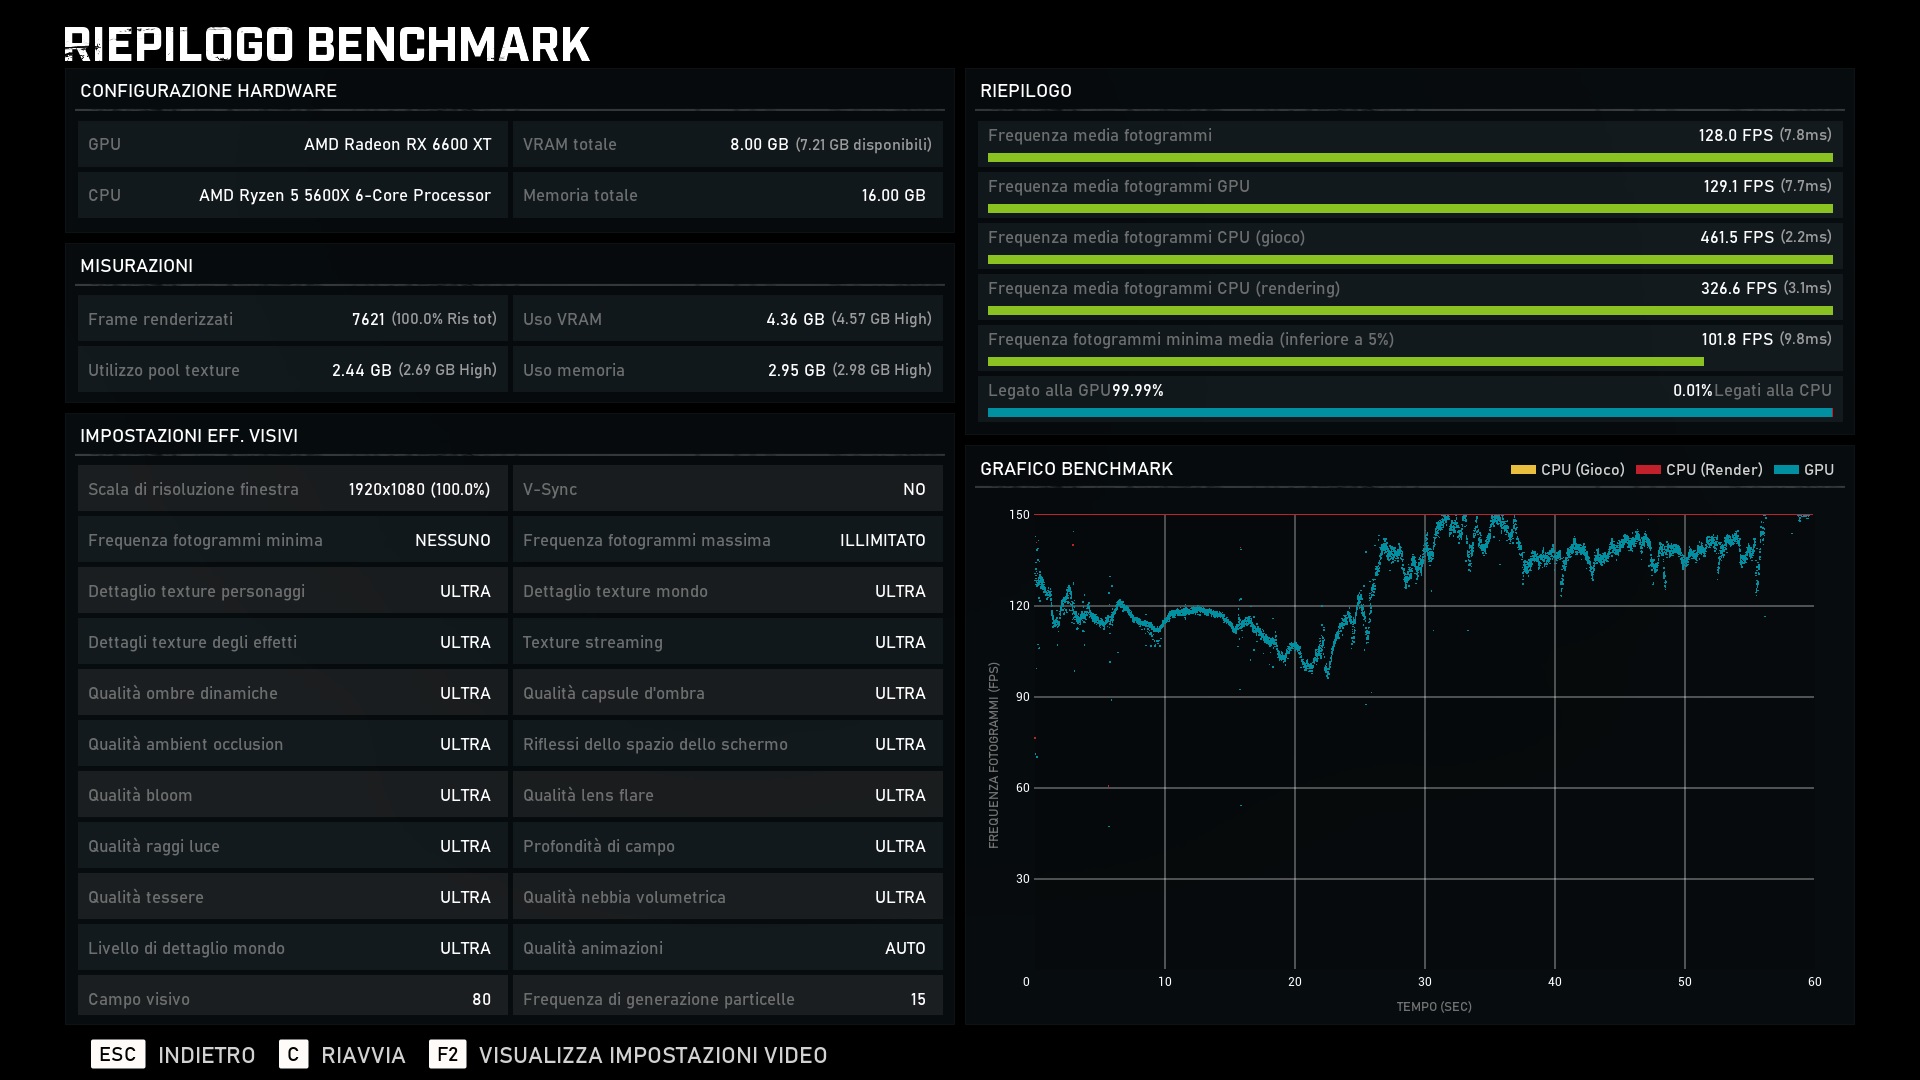Select Qualità capsule d'ombra row
Screen dimensions: 1920x1080
point(728,693)
